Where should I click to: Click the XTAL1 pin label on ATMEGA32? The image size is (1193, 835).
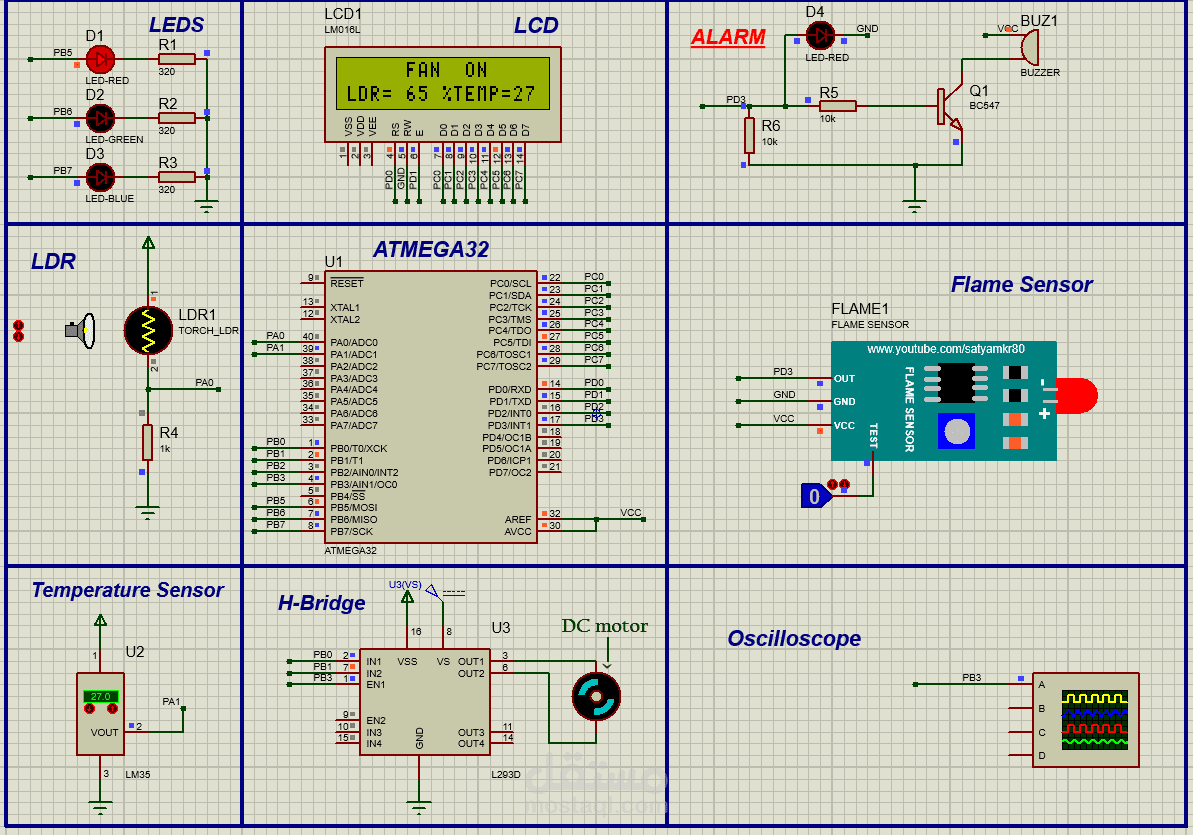click(x=345, y=308)
